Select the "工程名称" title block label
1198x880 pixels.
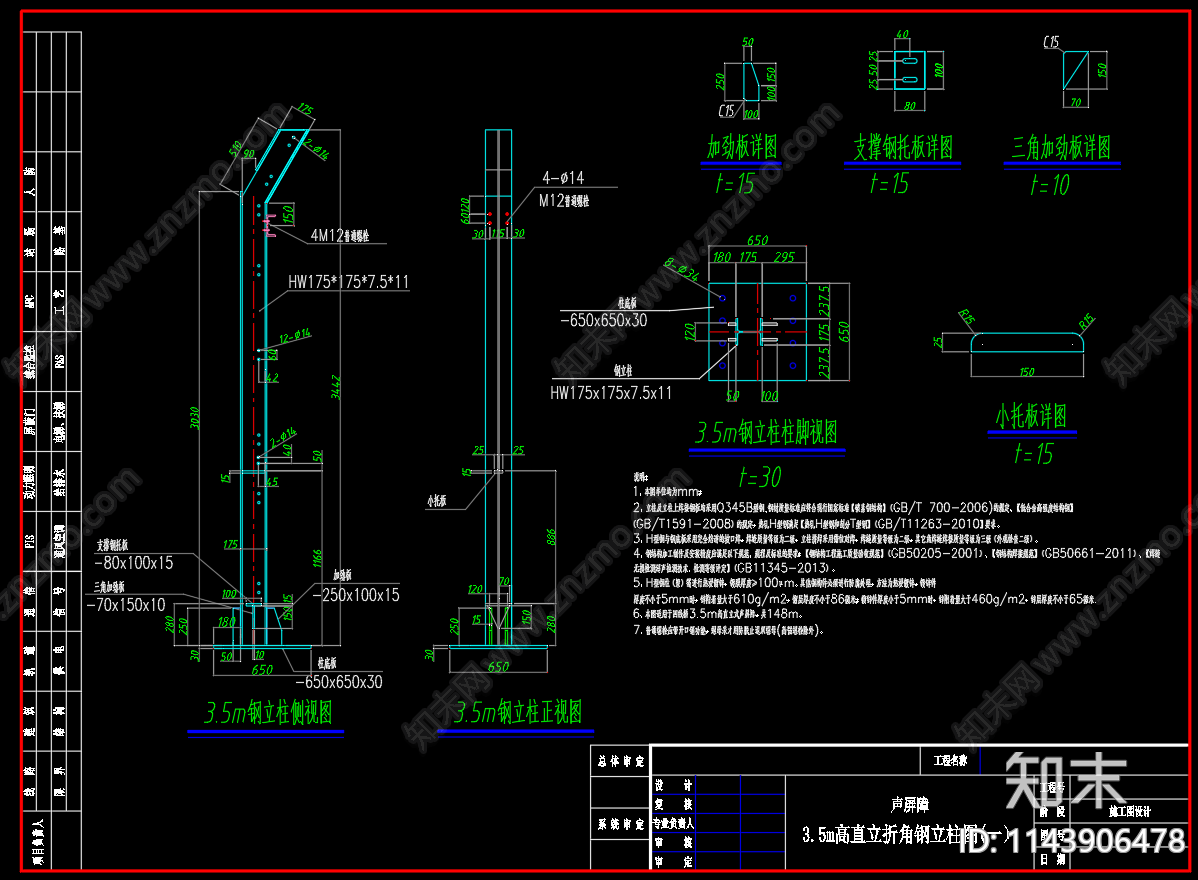pyautogui.click(x=950, y=761)
